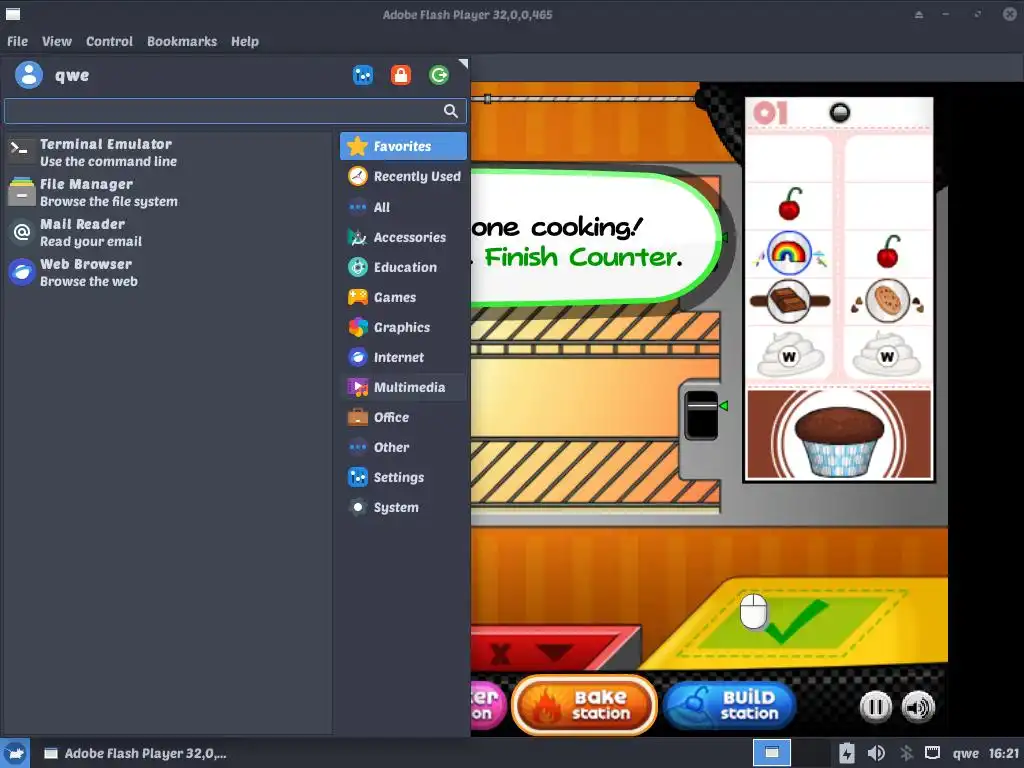This screenshot has height=768, width=1024.
Task: Click the order ticket number 01
Action: 771,113
